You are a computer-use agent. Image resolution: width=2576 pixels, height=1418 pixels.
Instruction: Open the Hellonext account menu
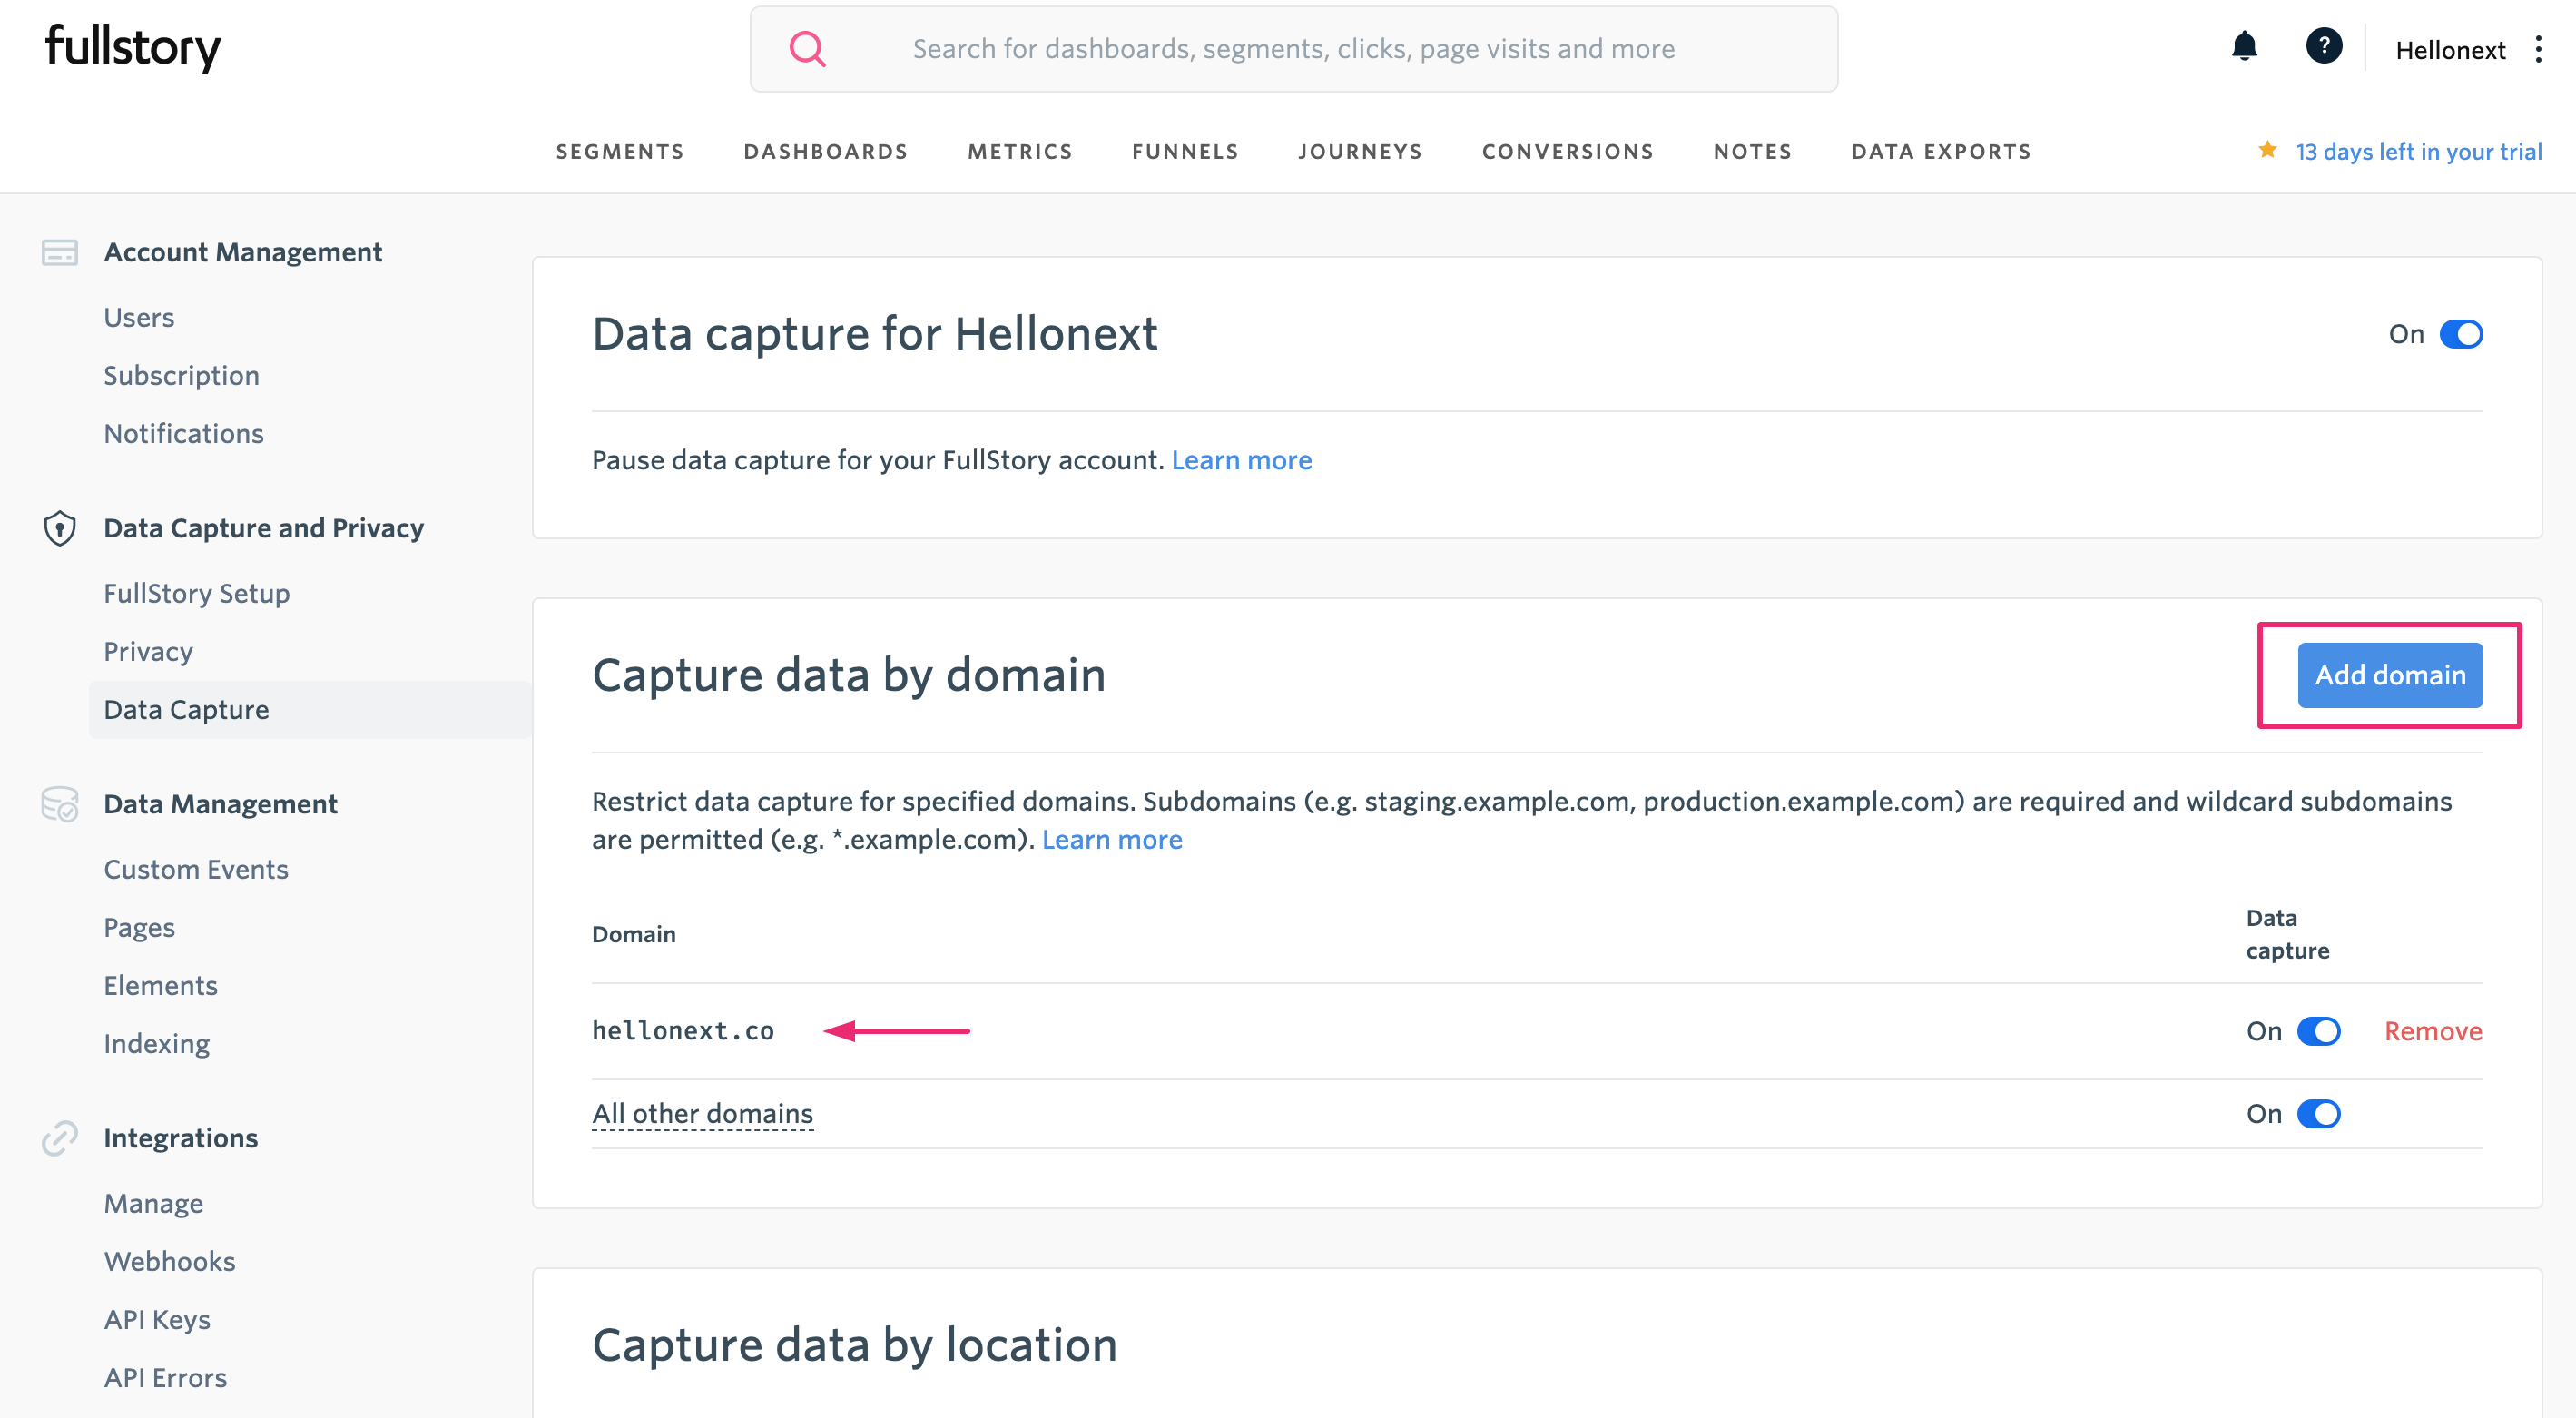click(x=2449, y=50)
